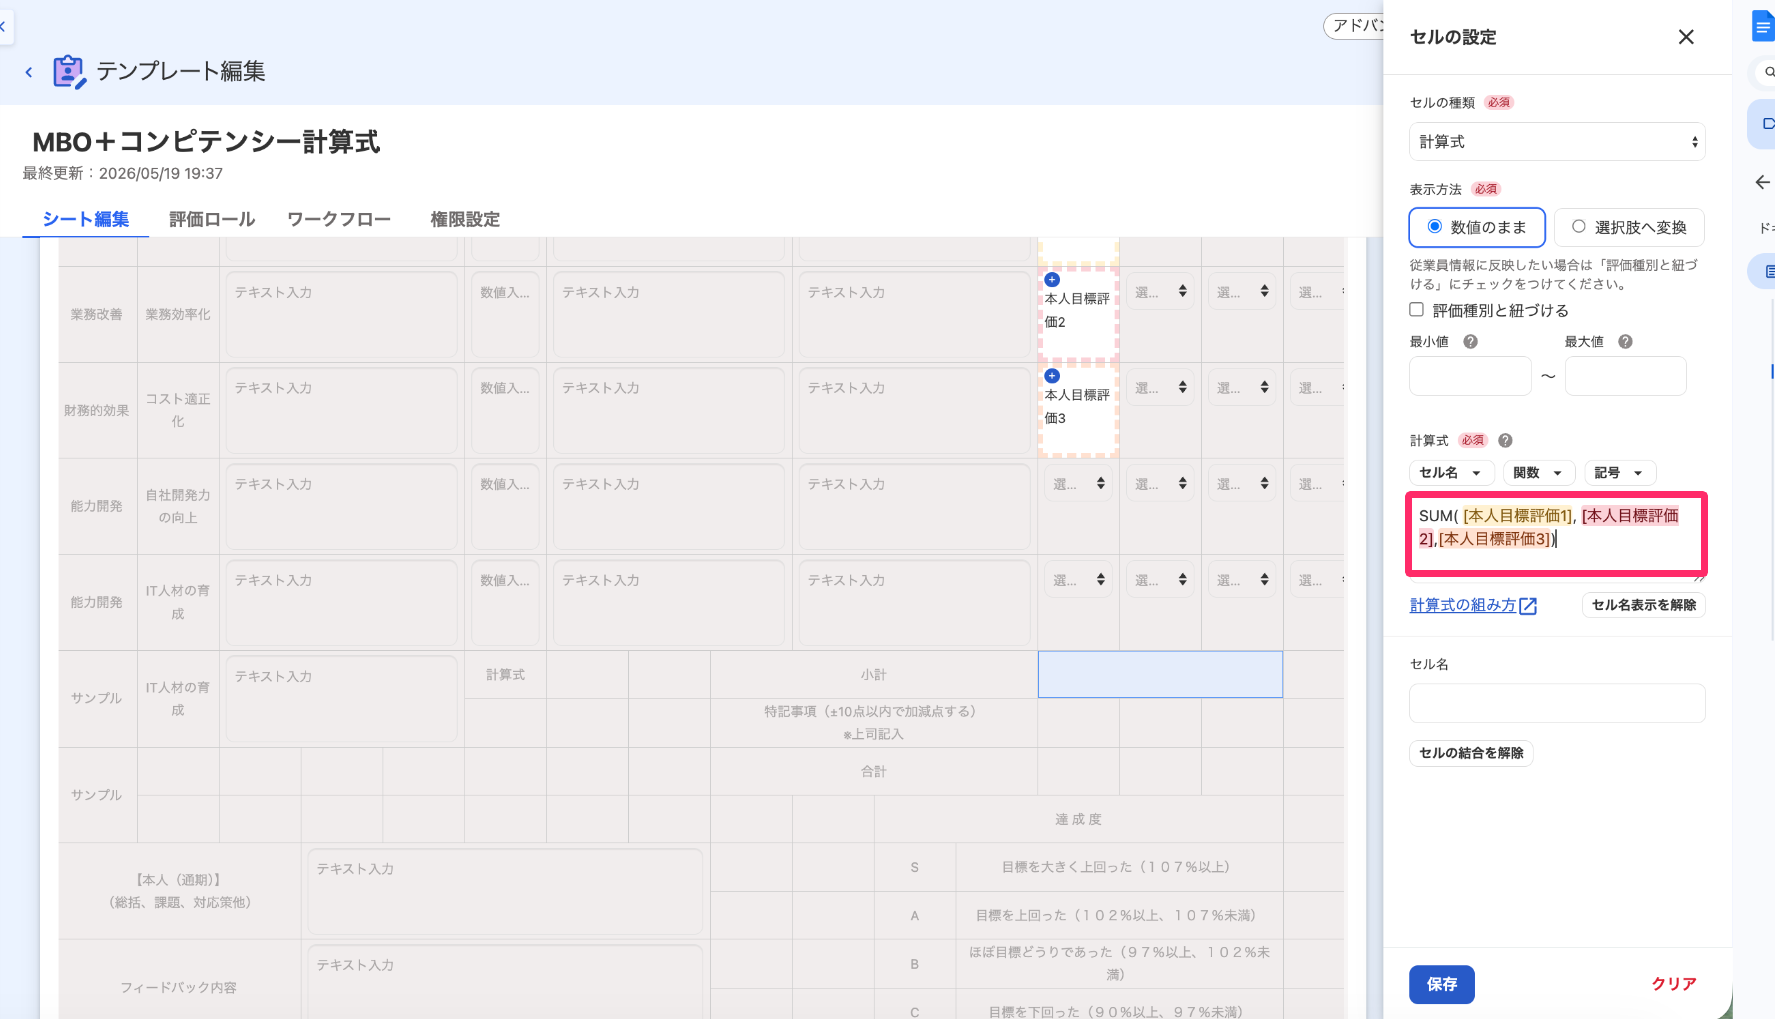Click into the 最大値 input field
1775x1019 pixels.
(1625, 376)
